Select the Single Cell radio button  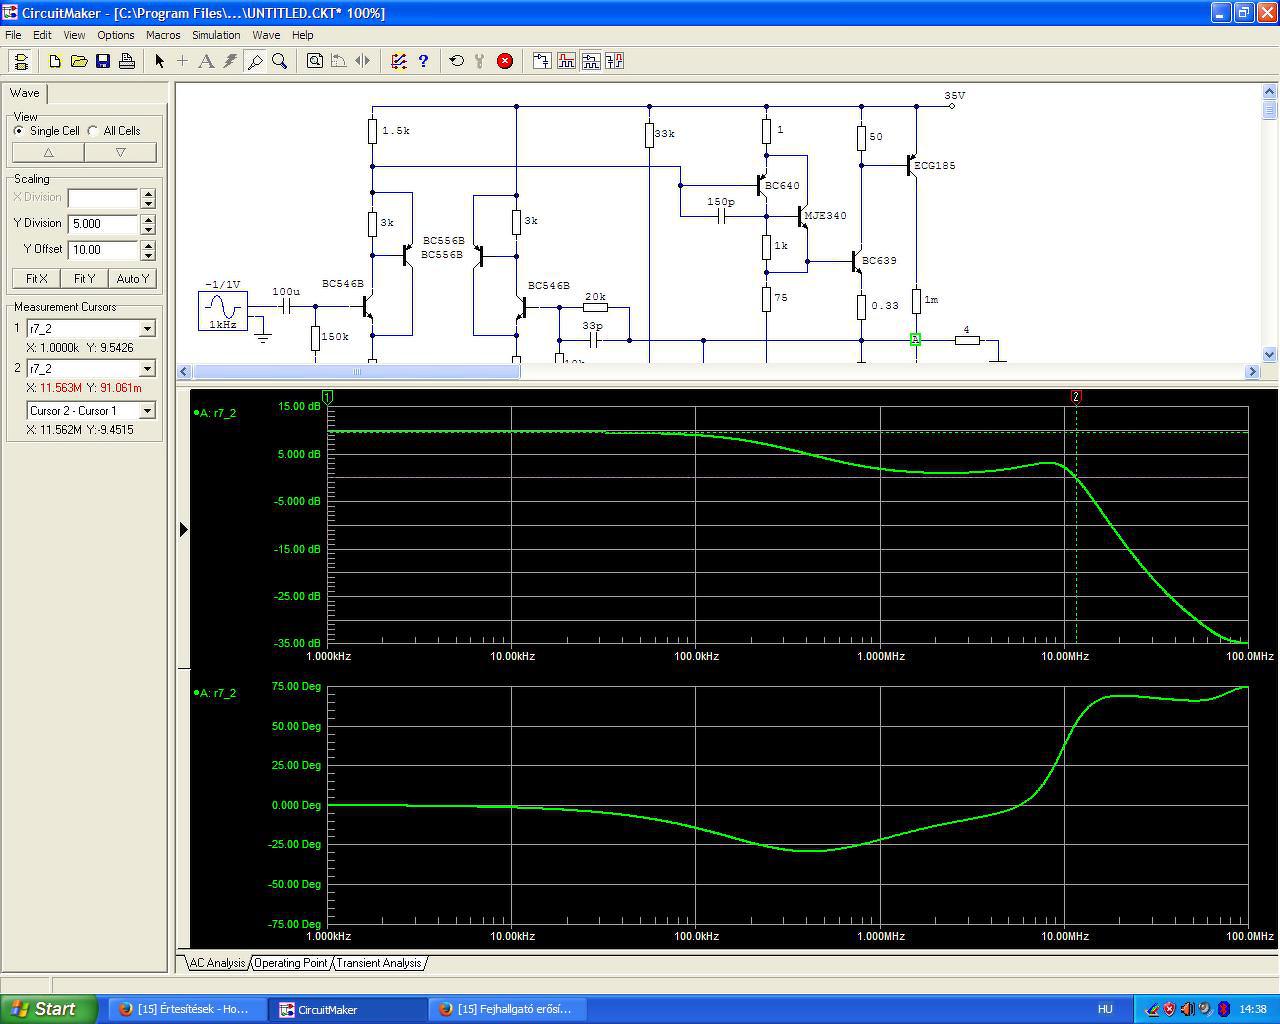19,131
